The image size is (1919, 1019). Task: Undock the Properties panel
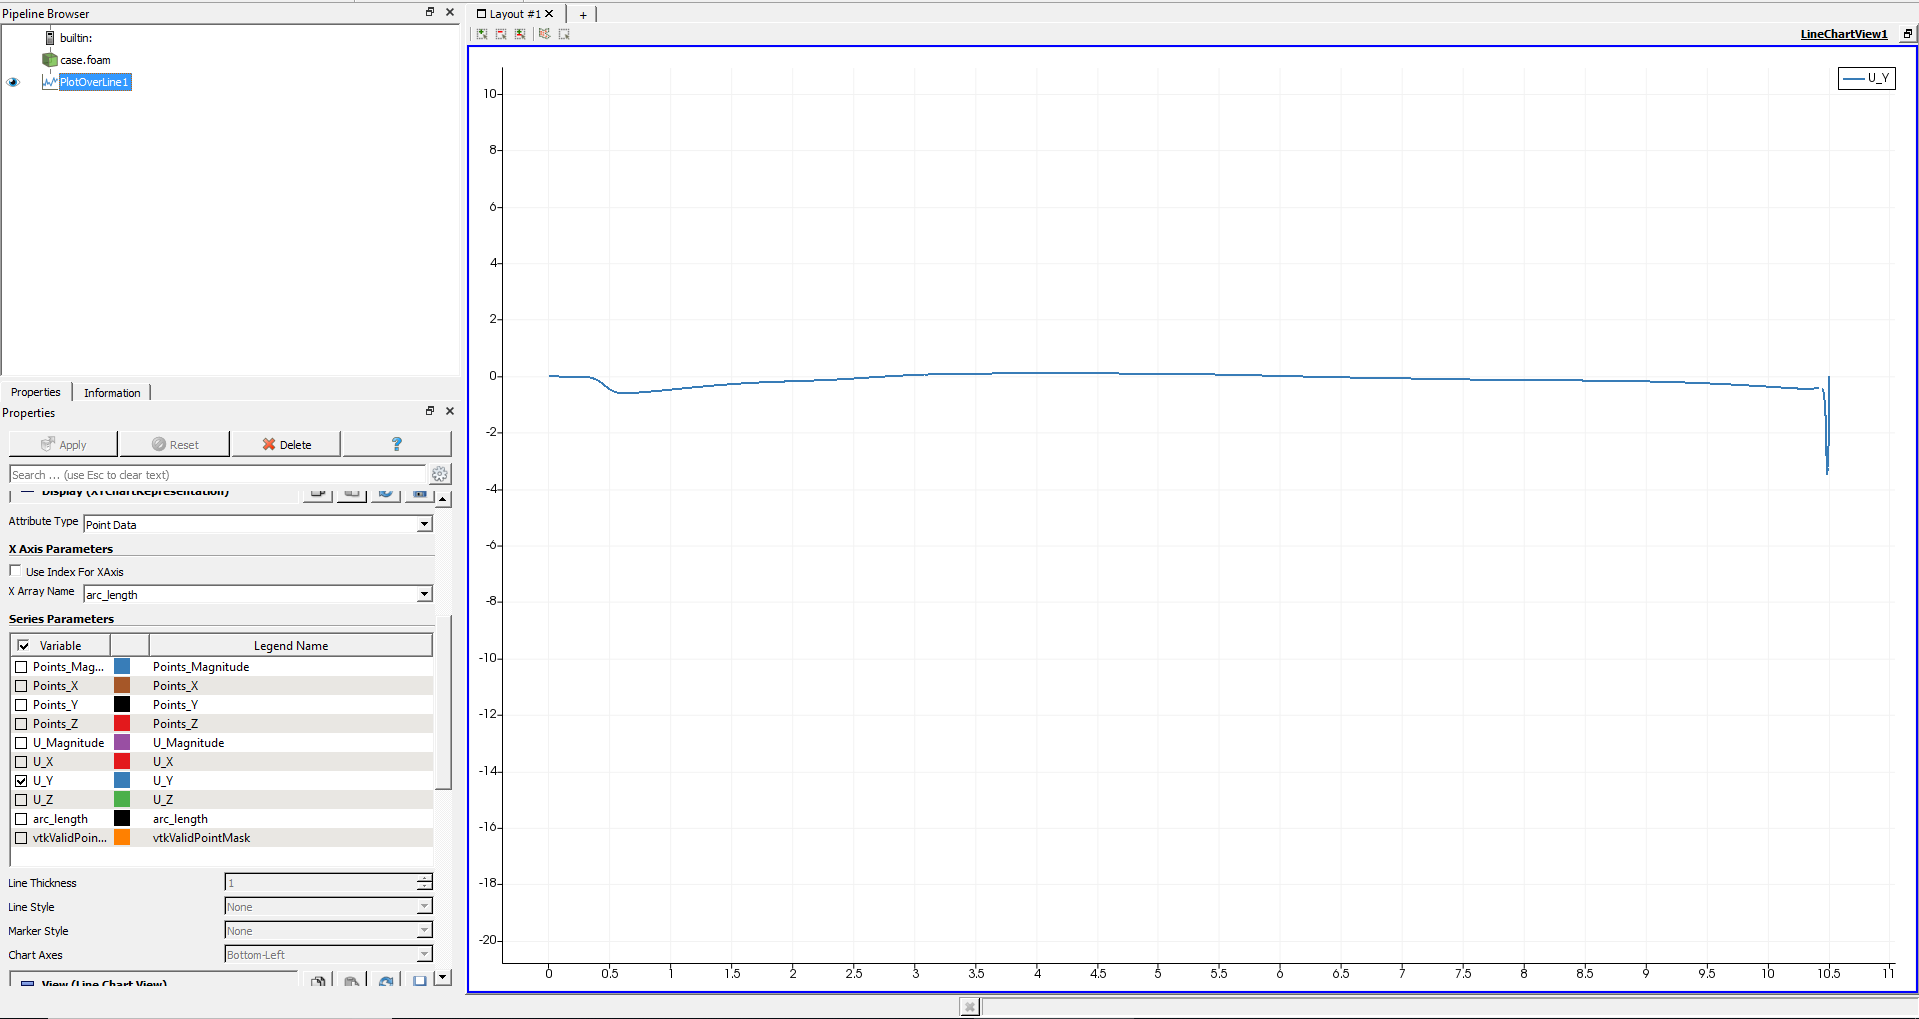(430, 411)
